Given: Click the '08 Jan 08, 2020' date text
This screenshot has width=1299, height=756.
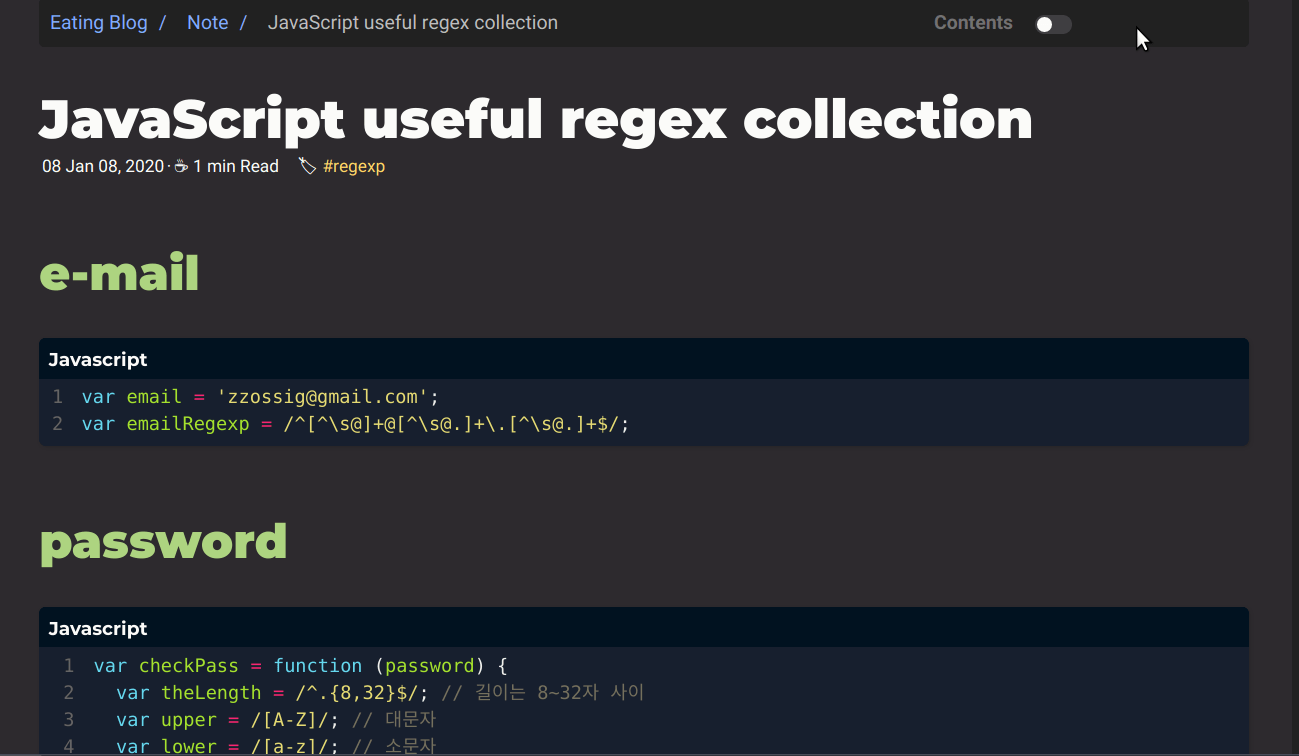Looking at the screenshot, I should click(102, 166).
